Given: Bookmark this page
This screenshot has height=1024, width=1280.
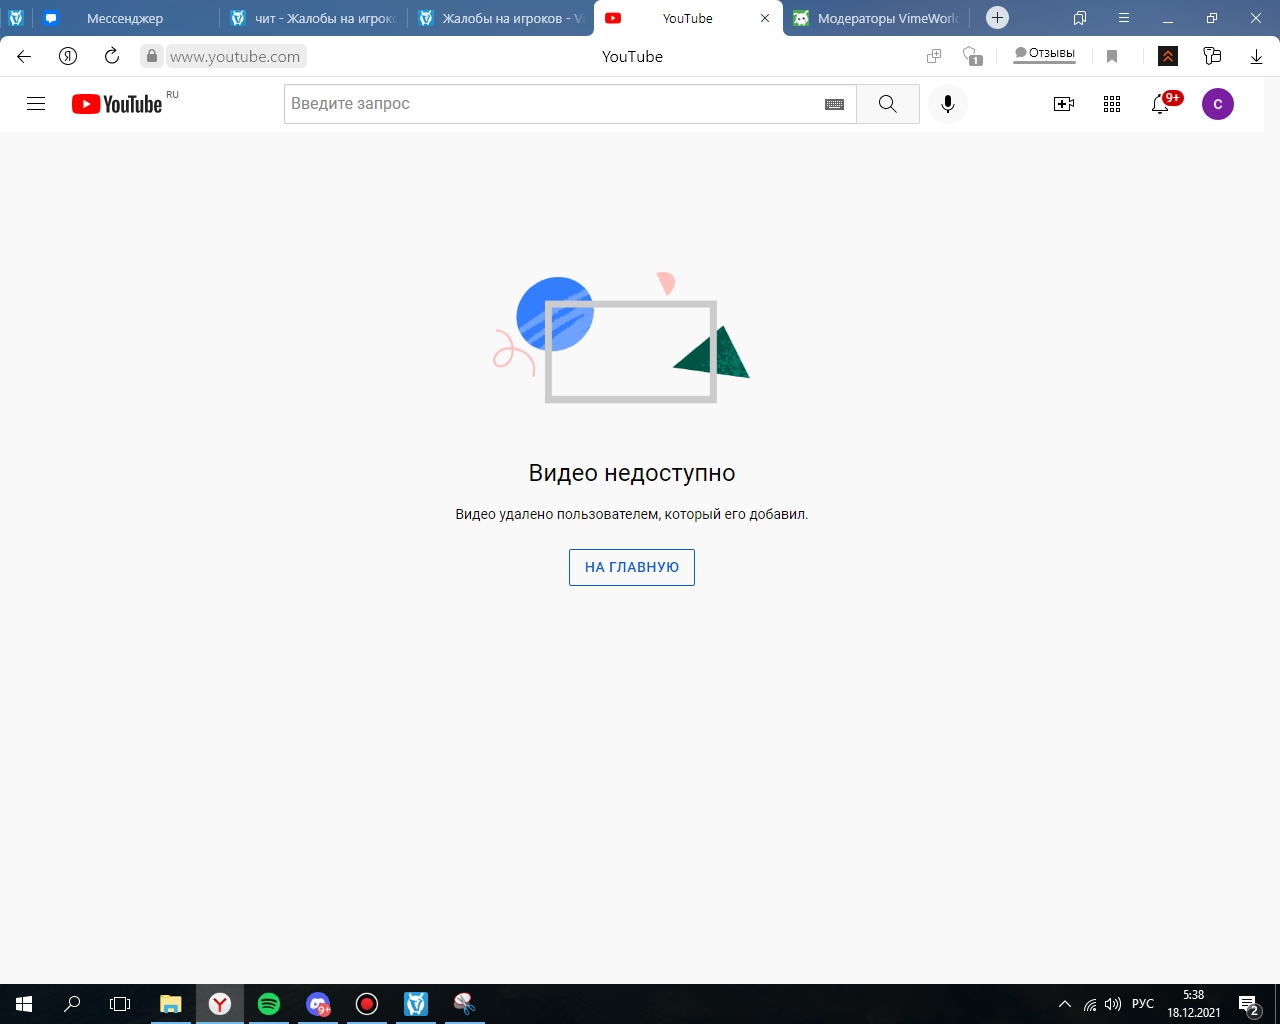Looking at the screenshot, I should [x=1112, y=56].
